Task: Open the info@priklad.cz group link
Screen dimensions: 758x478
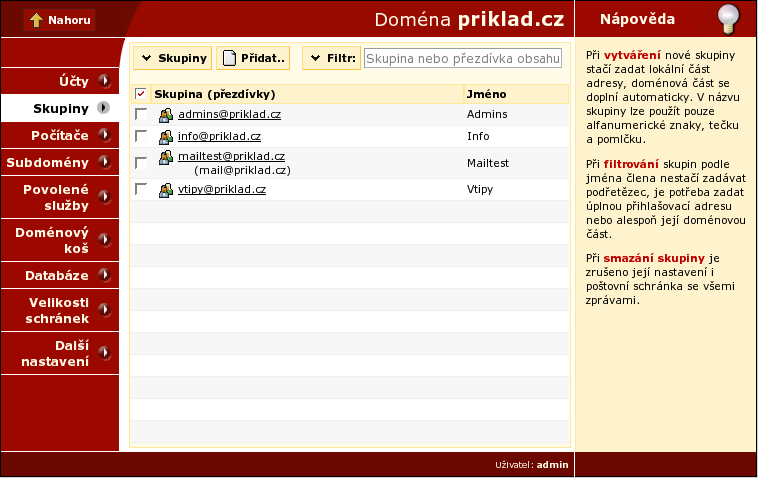Action: click(x=219, y=136)
